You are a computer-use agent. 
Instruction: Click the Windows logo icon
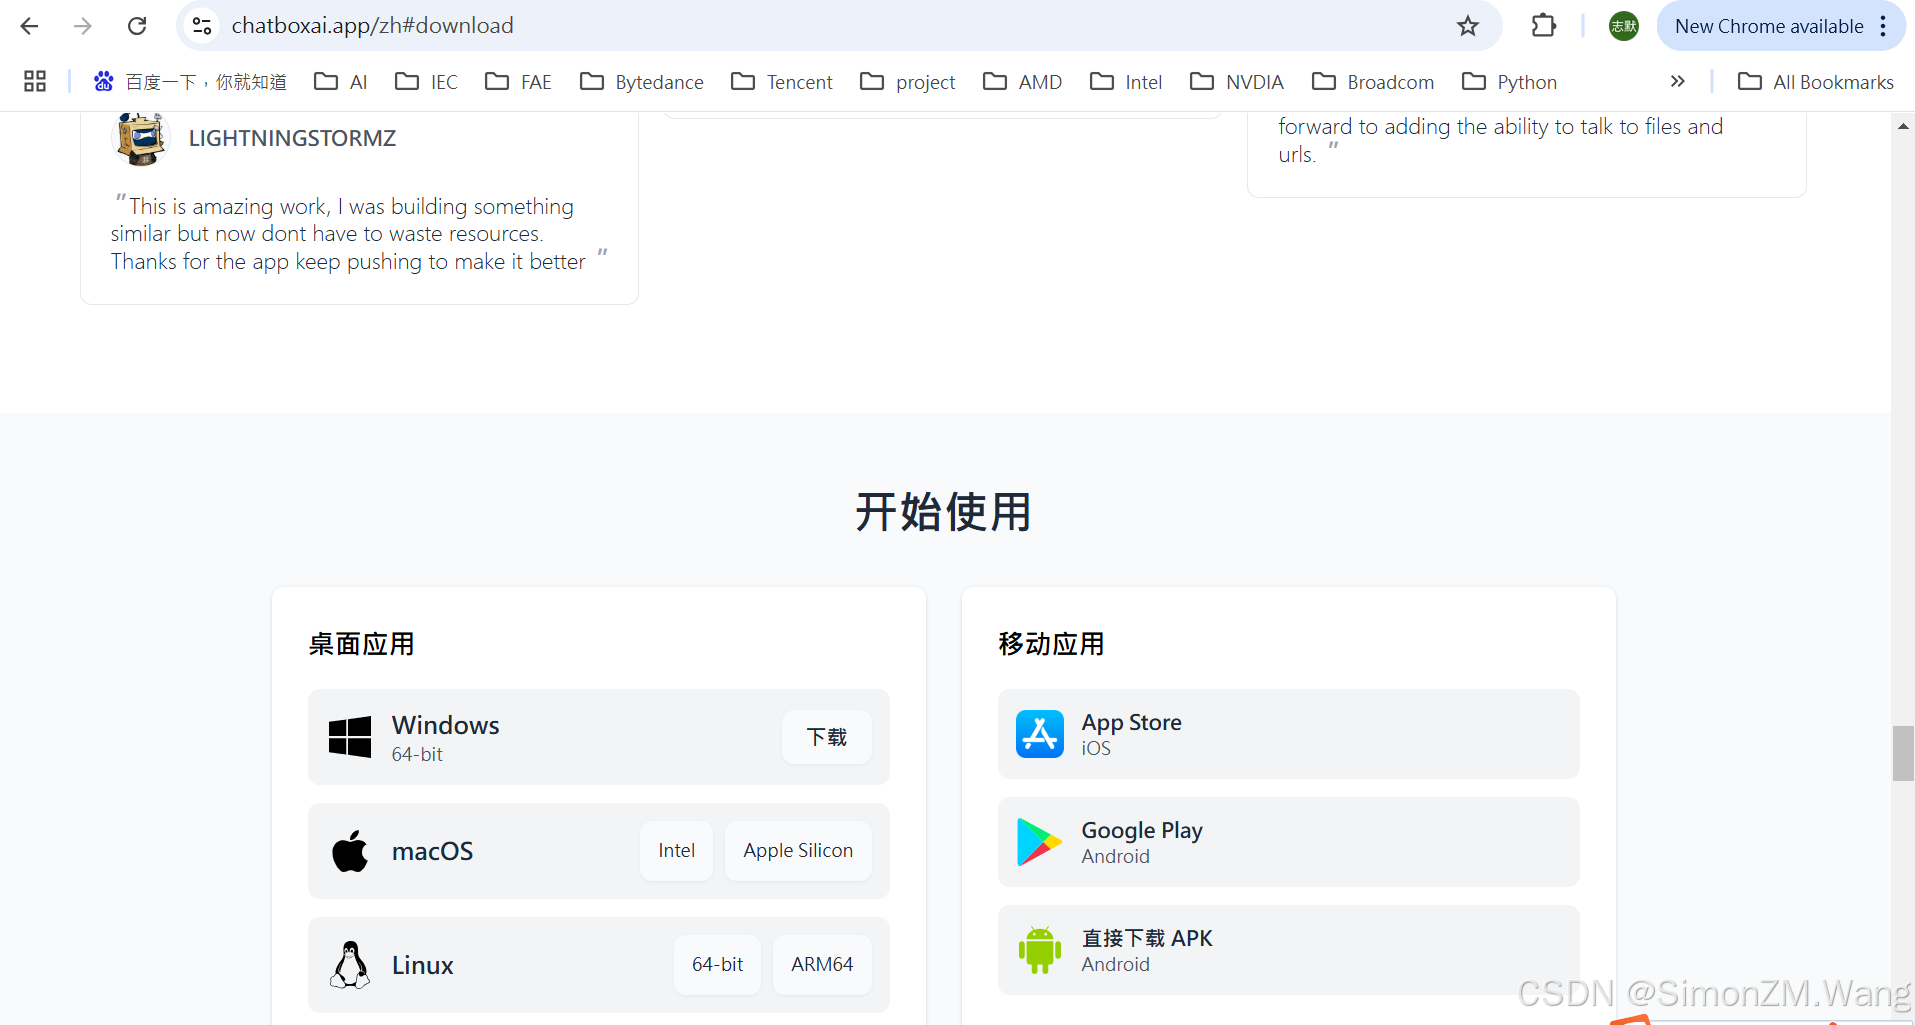point(350,737)
